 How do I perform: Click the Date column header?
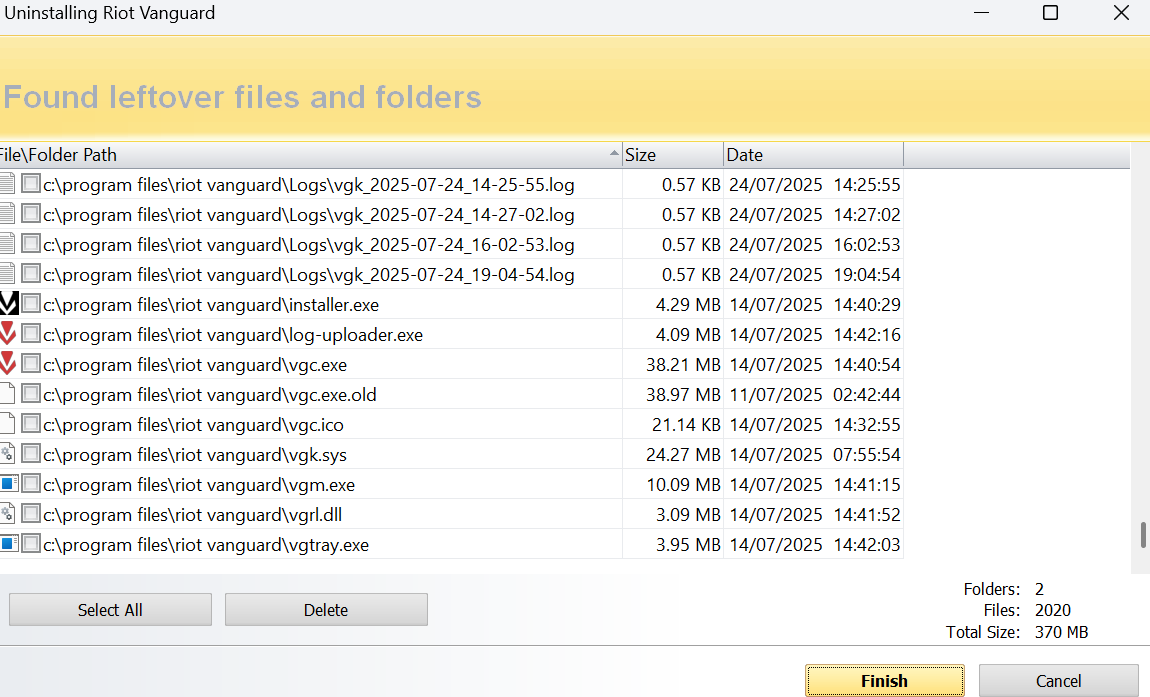813,155
